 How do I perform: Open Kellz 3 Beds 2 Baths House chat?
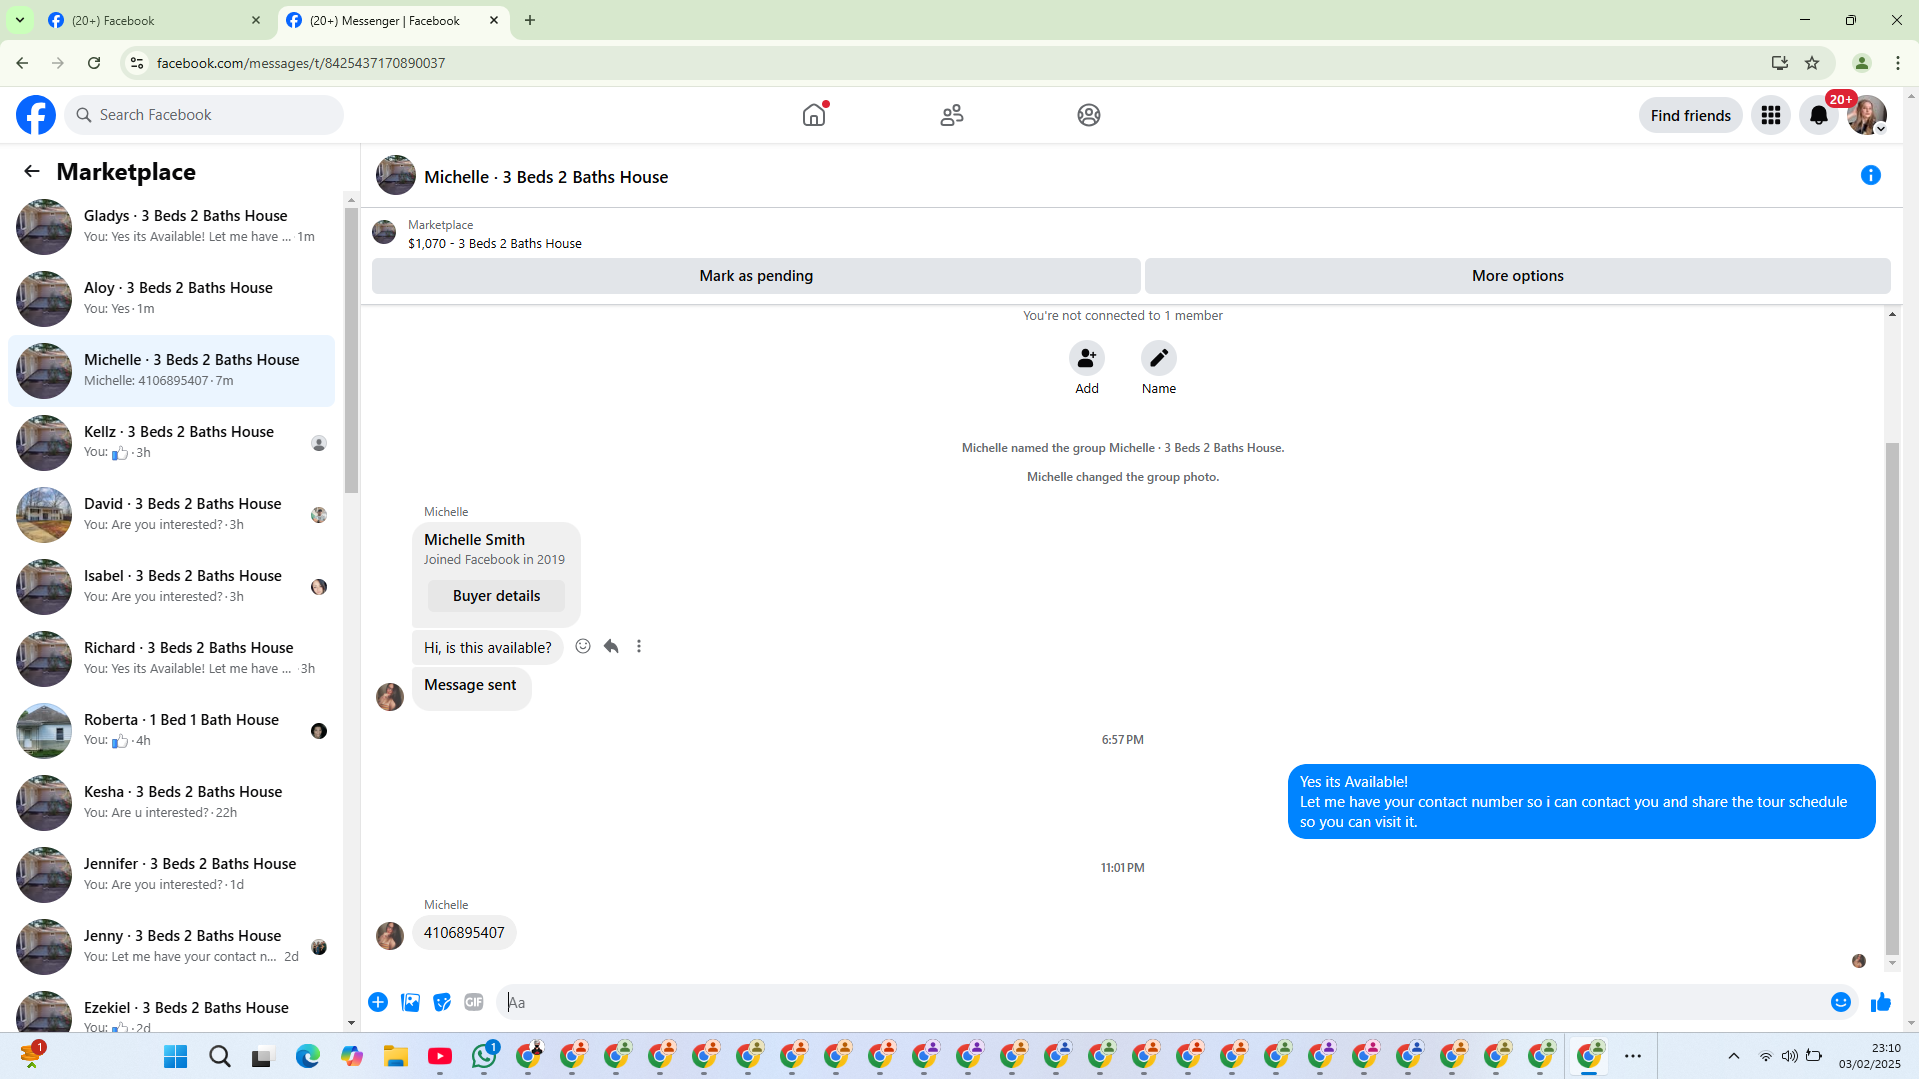coord(171,442)
